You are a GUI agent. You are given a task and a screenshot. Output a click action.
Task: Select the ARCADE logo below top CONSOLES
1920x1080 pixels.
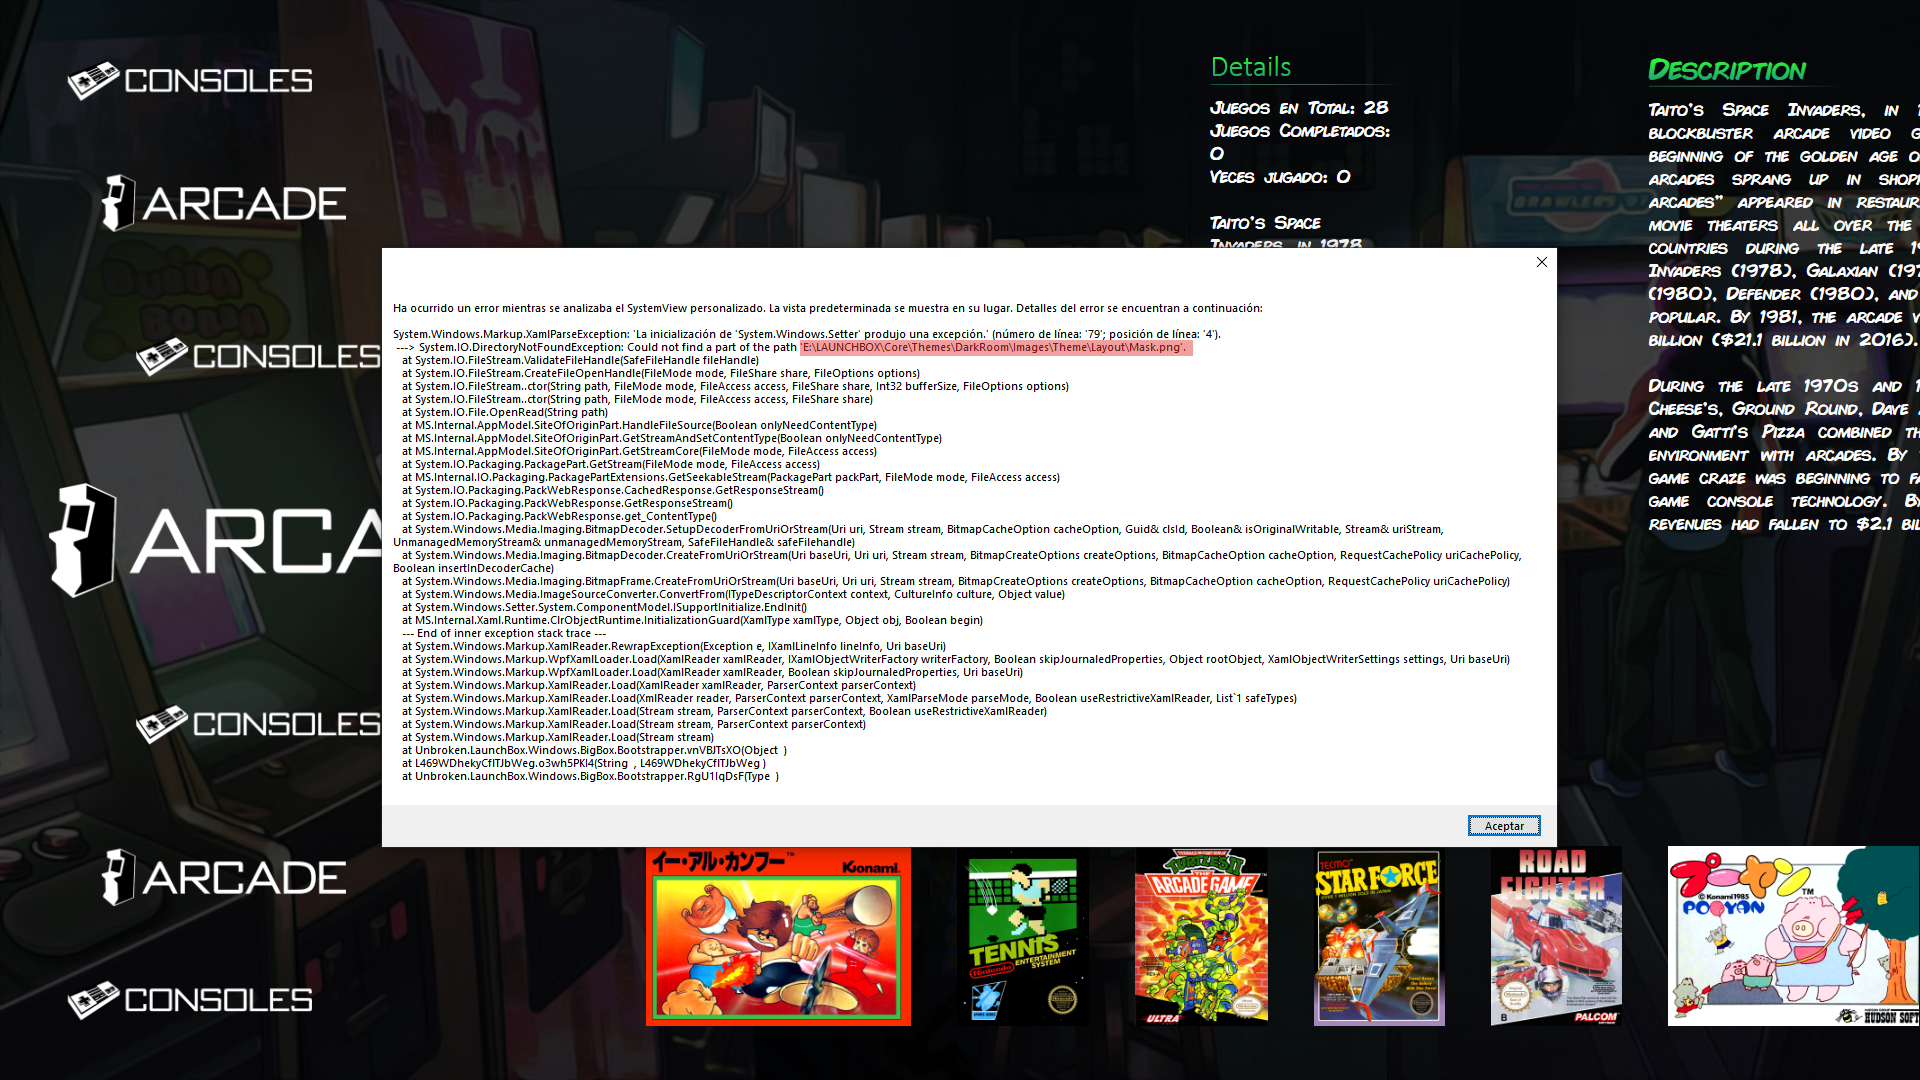click(x=224, y=203)
